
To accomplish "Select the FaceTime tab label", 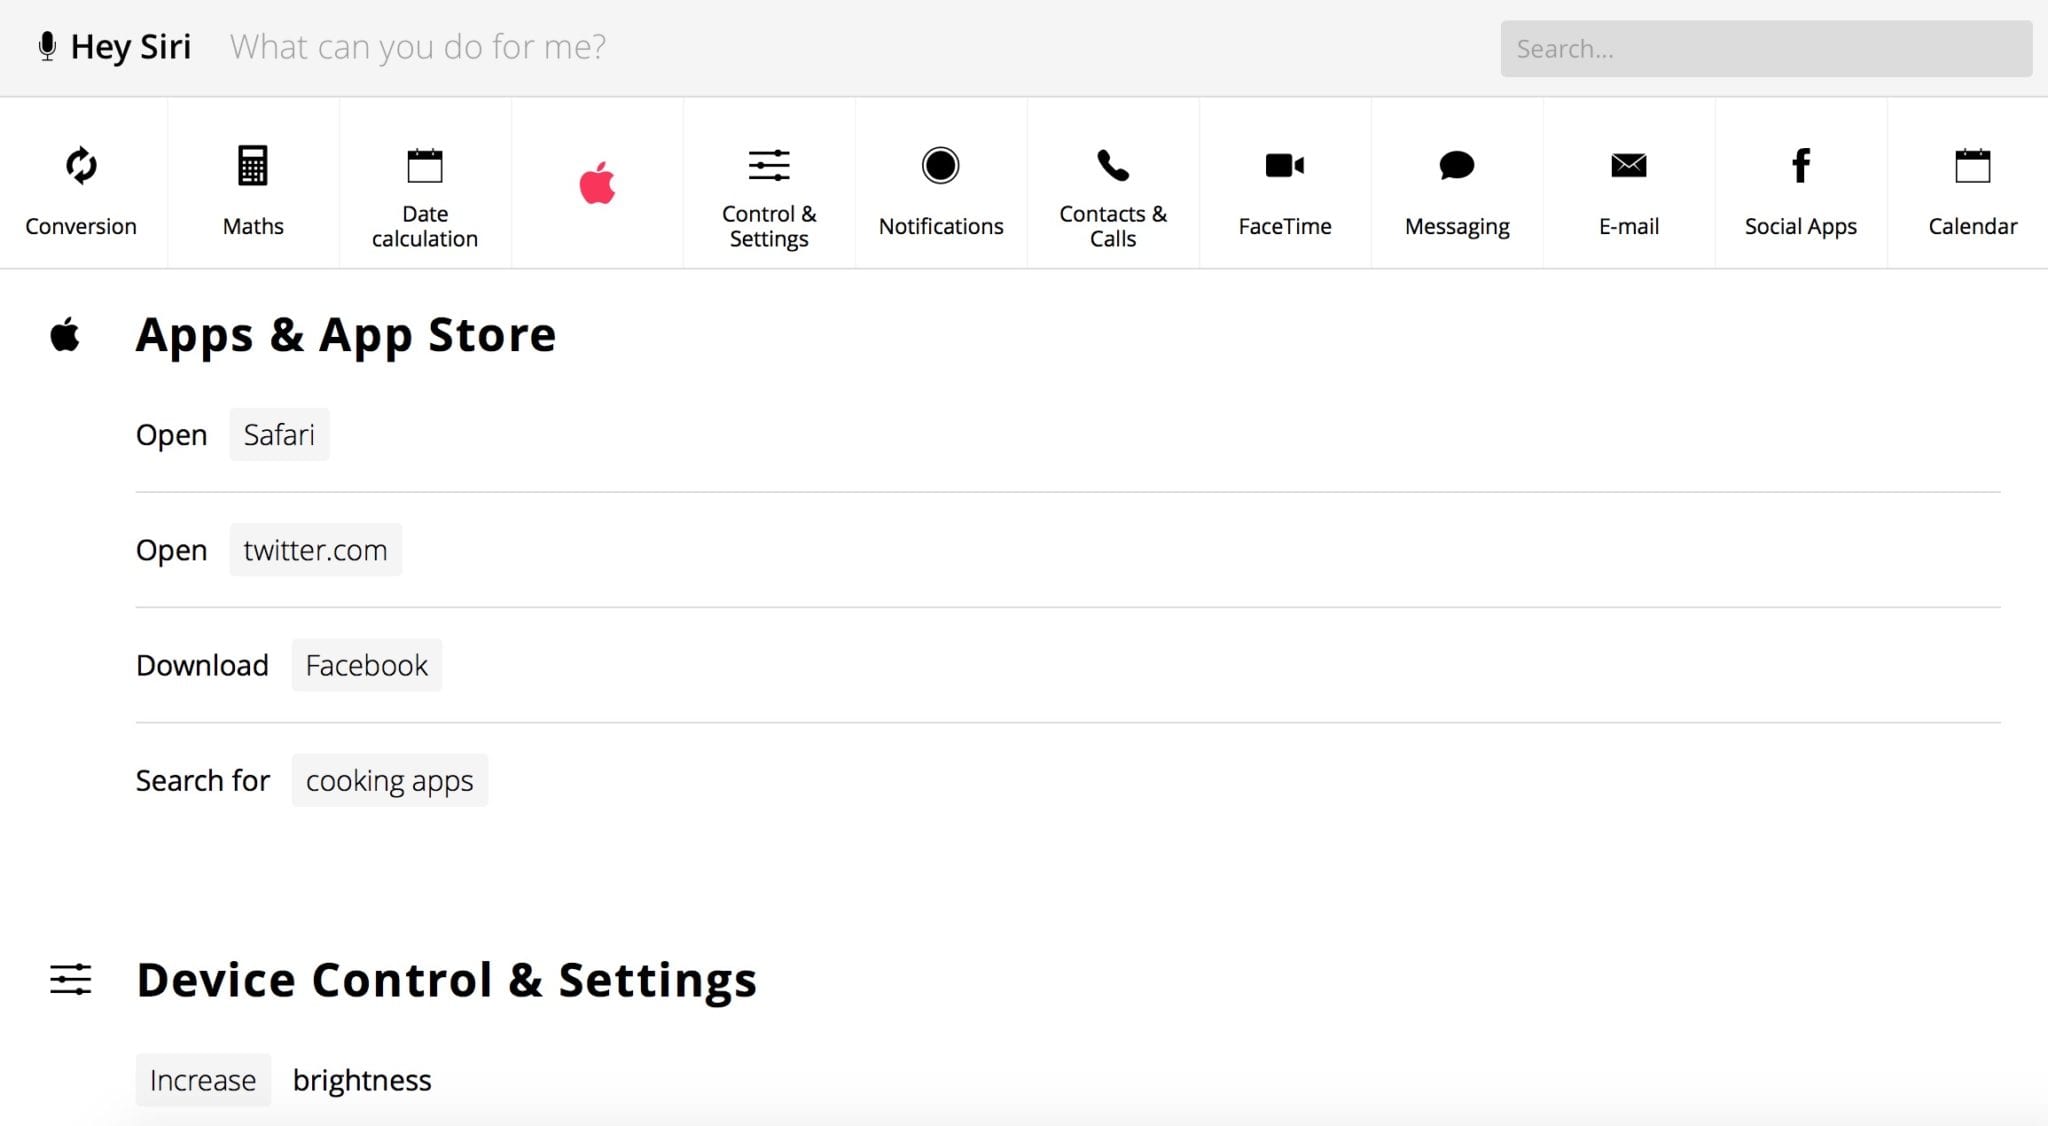I will pos(1285,226).
